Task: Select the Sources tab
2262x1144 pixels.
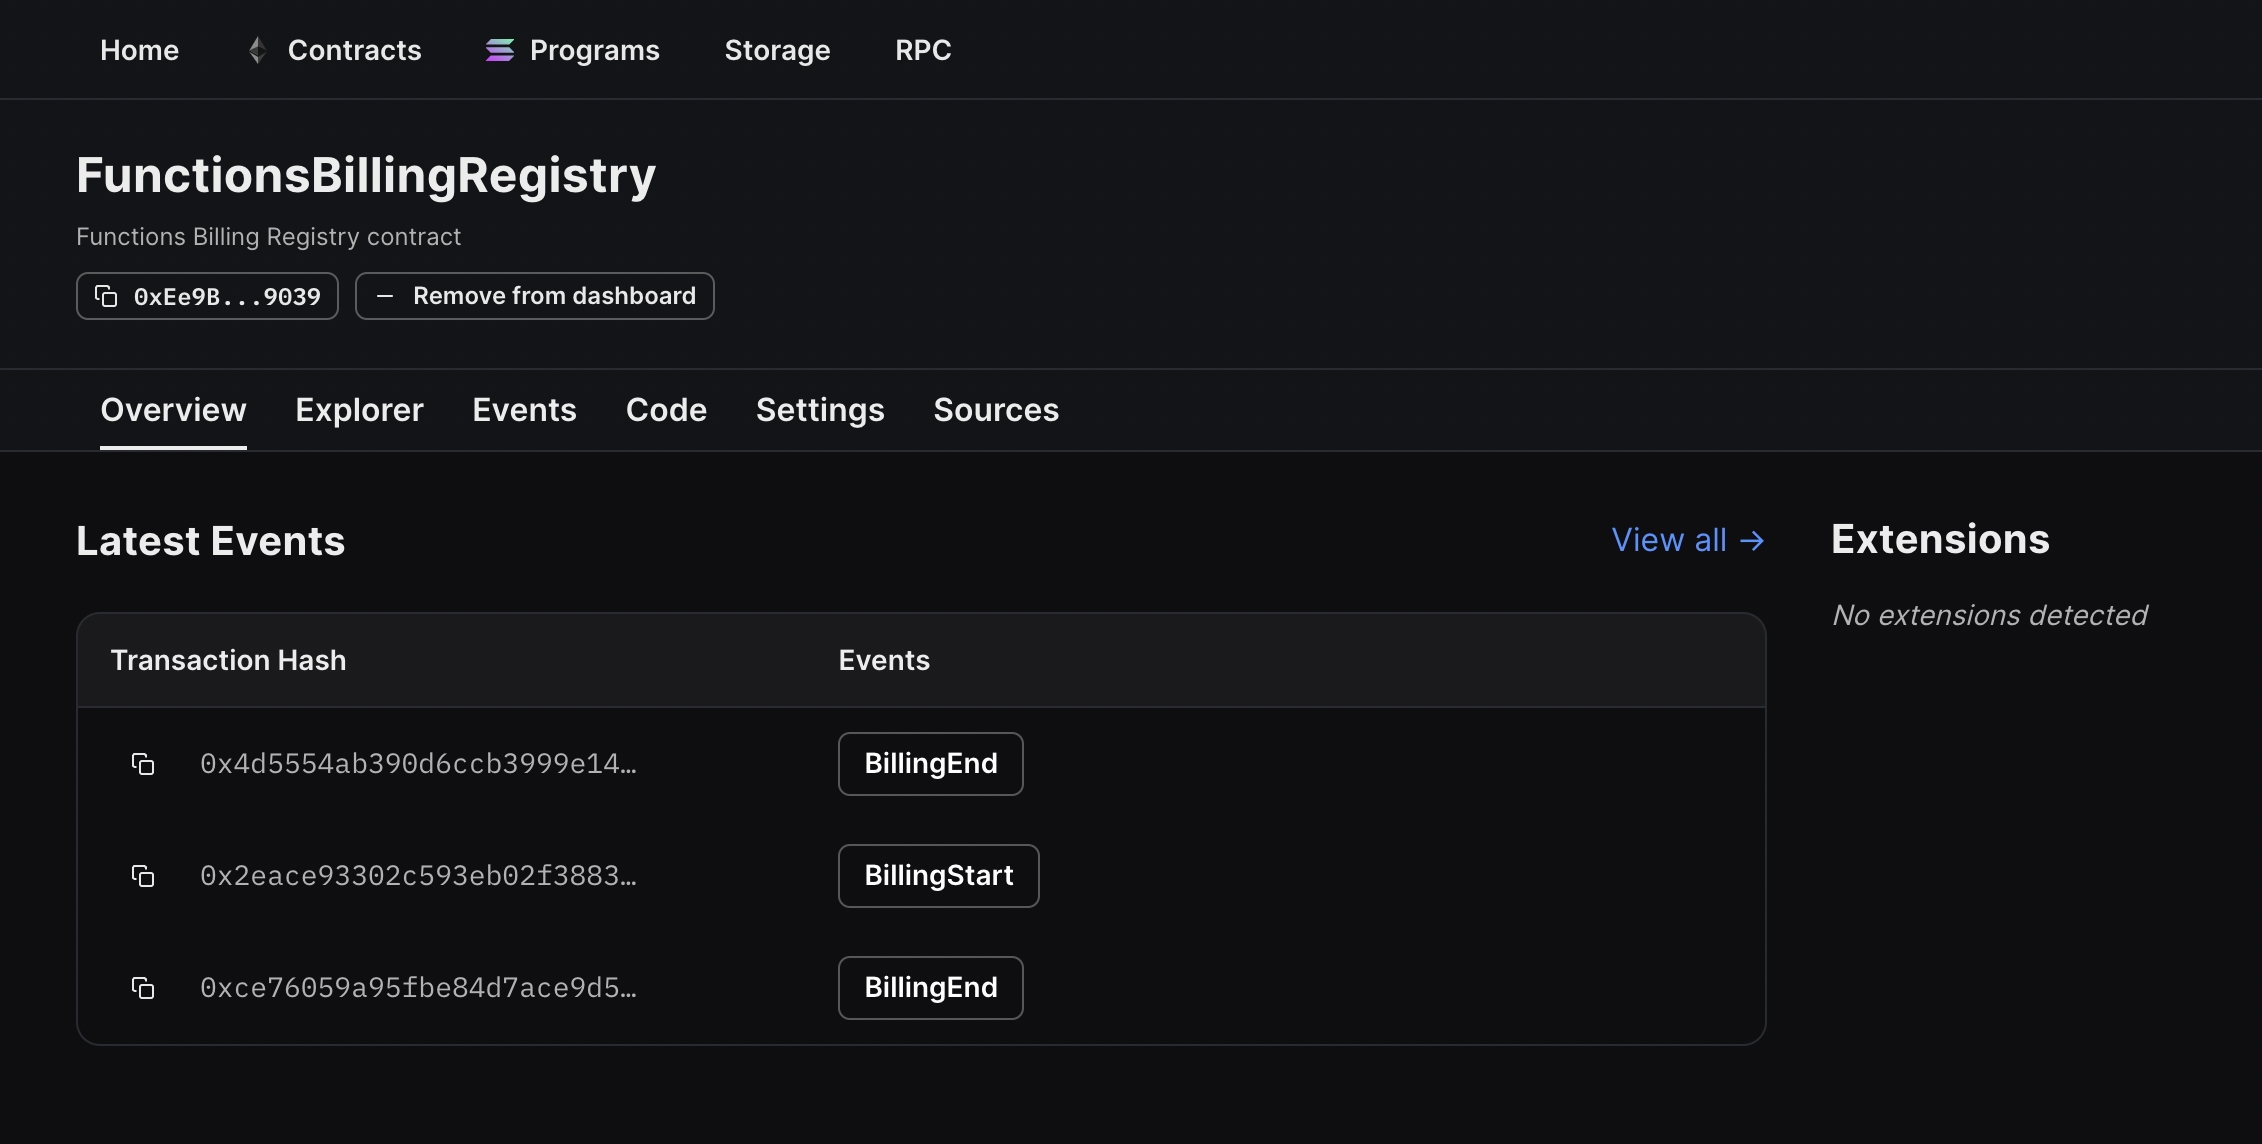Action: tap(995, 410)
